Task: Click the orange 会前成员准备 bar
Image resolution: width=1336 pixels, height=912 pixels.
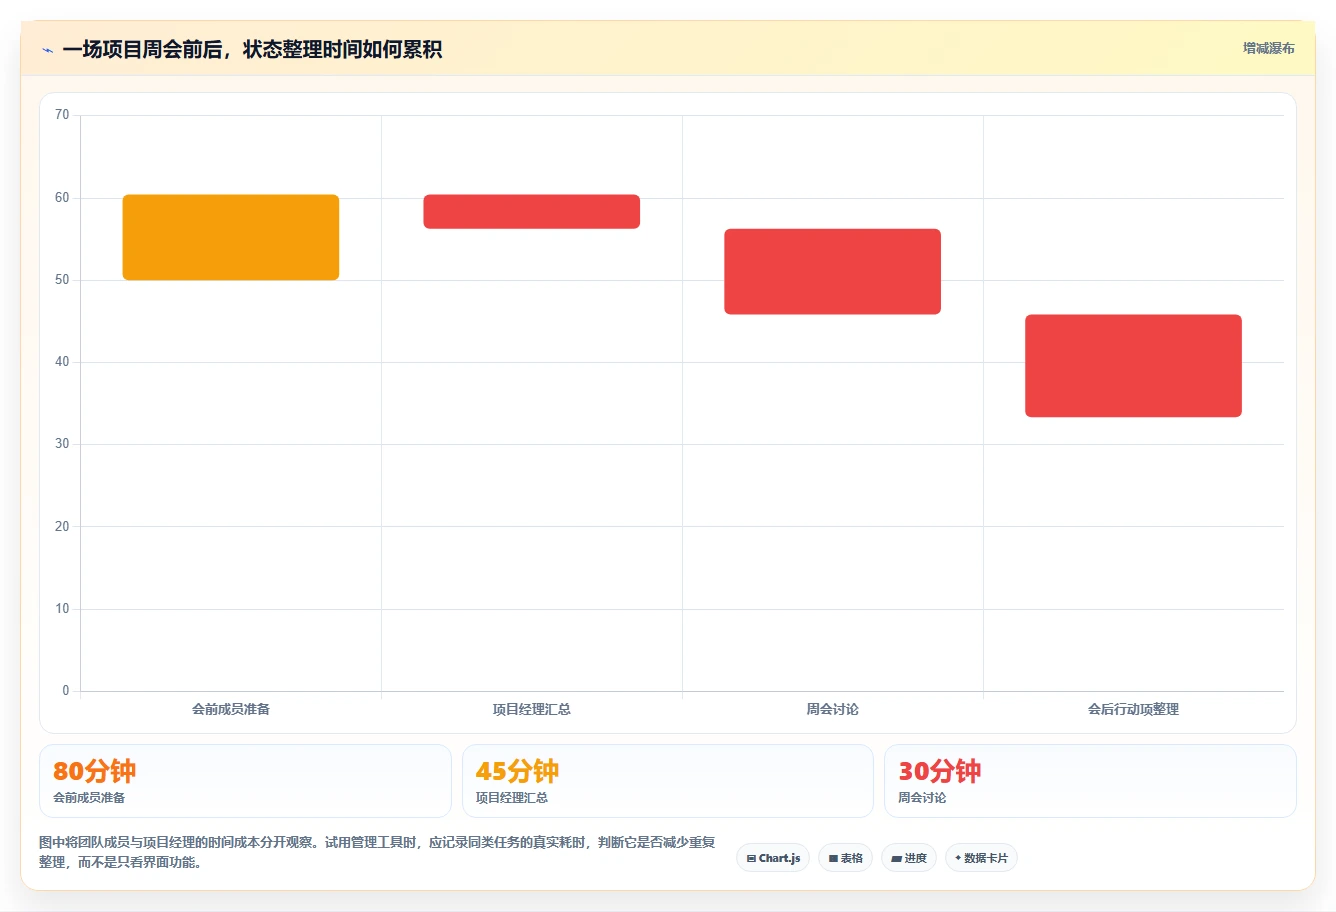Action: coord(231,237)
